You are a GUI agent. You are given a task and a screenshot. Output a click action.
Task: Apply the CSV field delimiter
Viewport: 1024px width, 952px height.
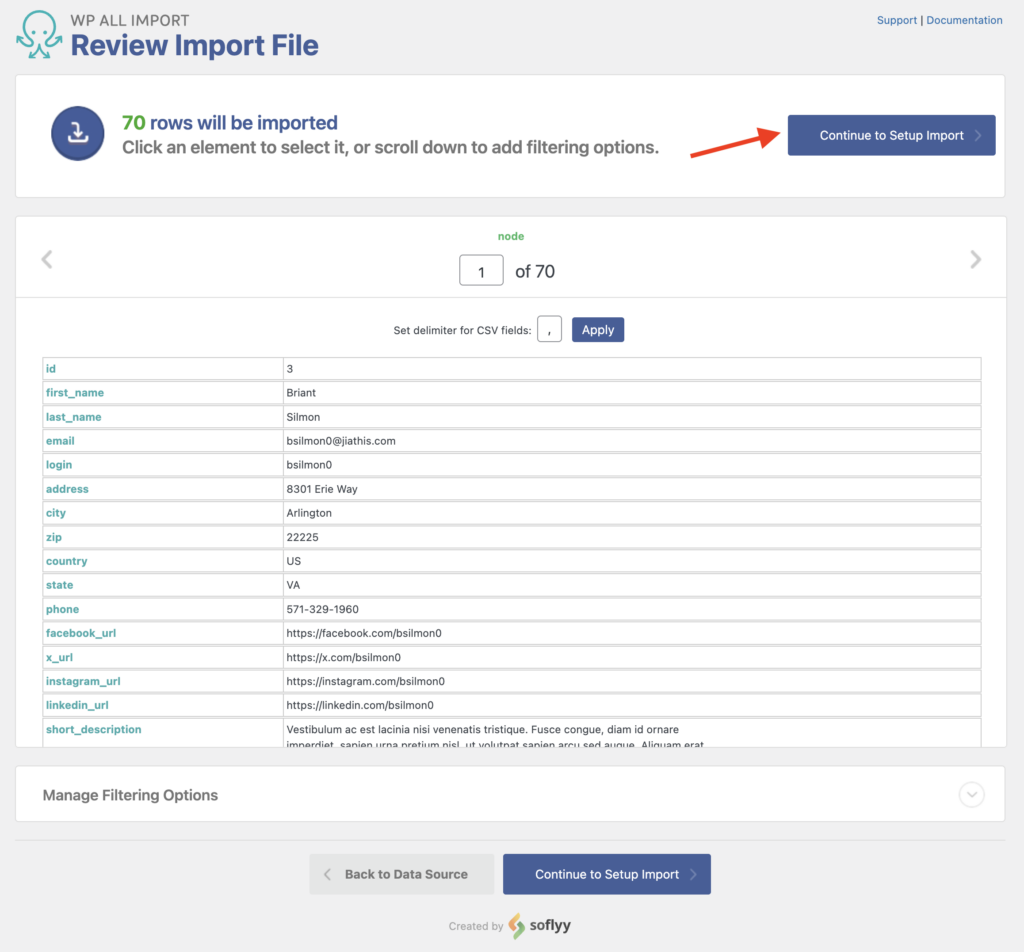coord(597,329)
